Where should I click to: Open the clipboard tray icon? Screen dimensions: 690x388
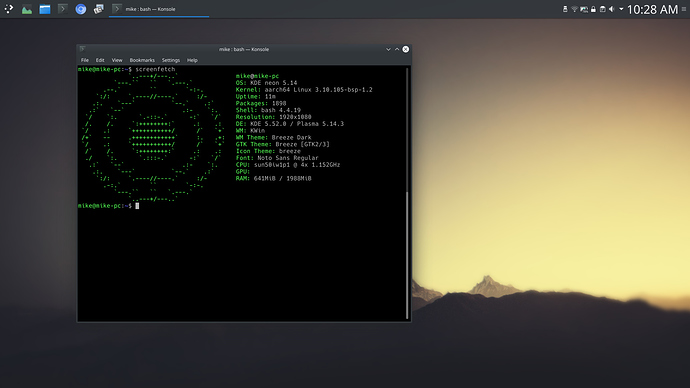click(602, 9)
